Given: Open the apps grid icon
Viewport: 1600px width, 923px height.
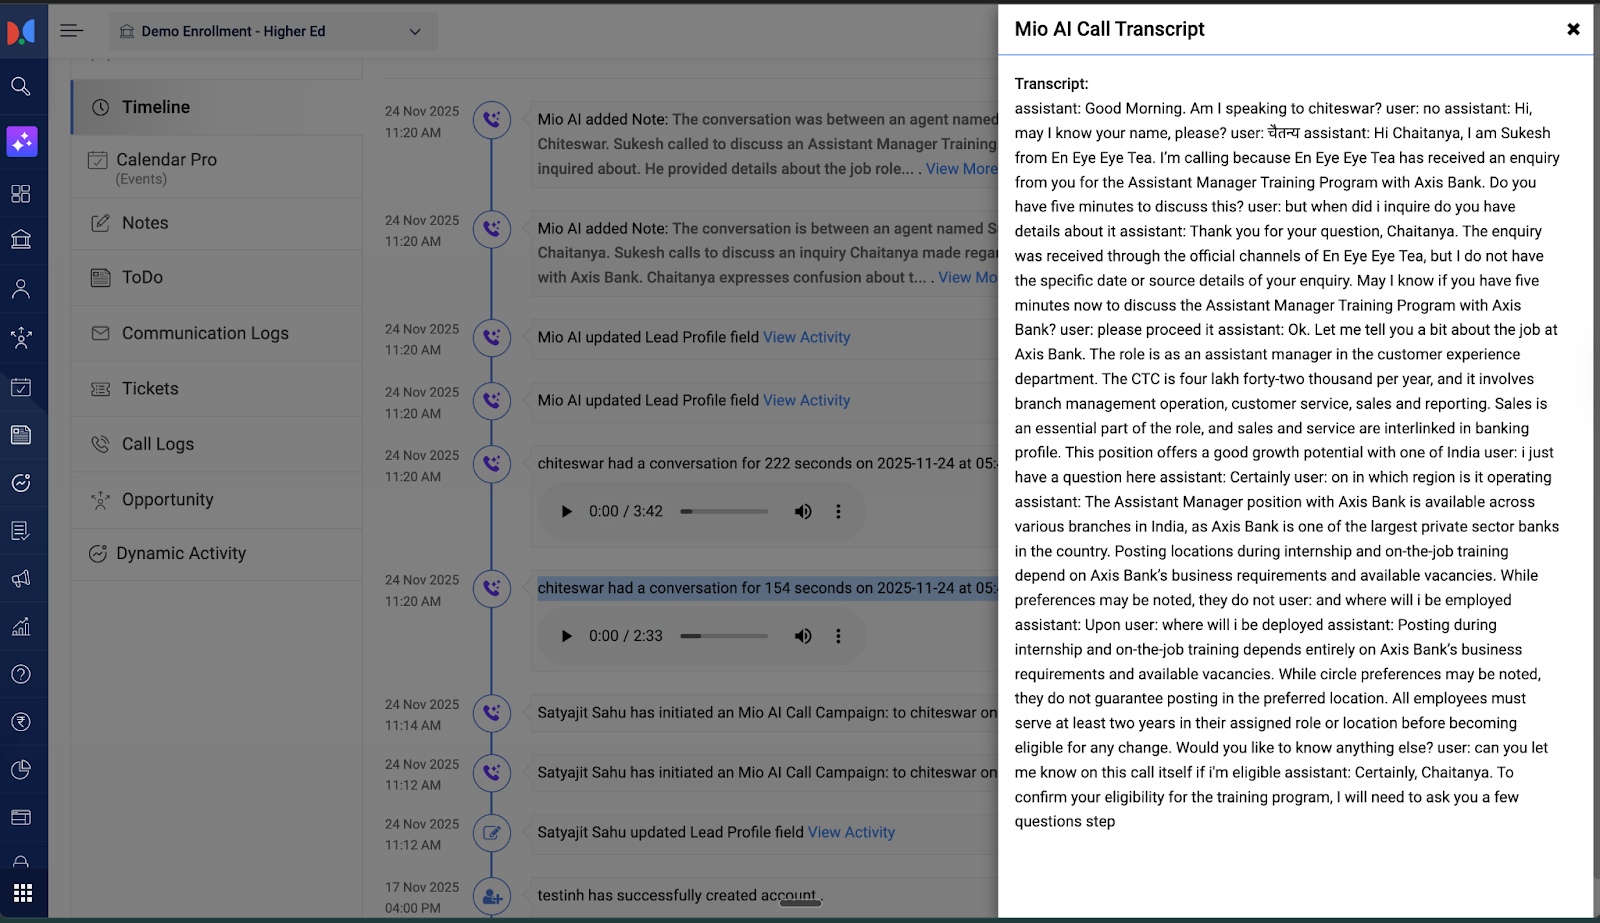Looking at the screenshot, I should (x=23, y=892).
